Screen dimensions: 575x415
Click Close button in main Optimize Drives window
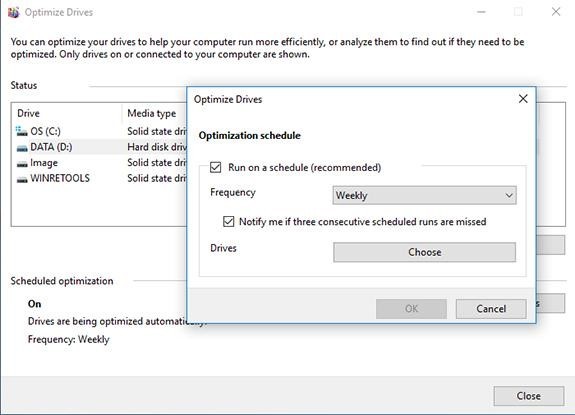[x=528, y=396]
